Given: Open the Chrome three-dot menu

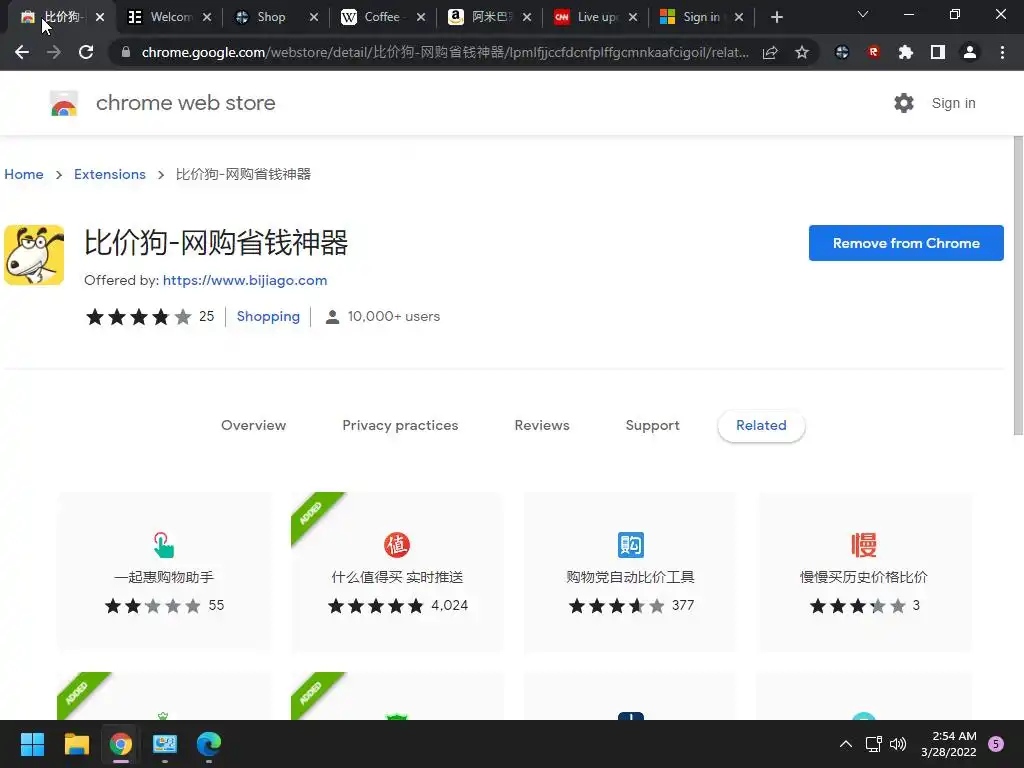Looking at the screenshot, I should tap(1002, 52).
